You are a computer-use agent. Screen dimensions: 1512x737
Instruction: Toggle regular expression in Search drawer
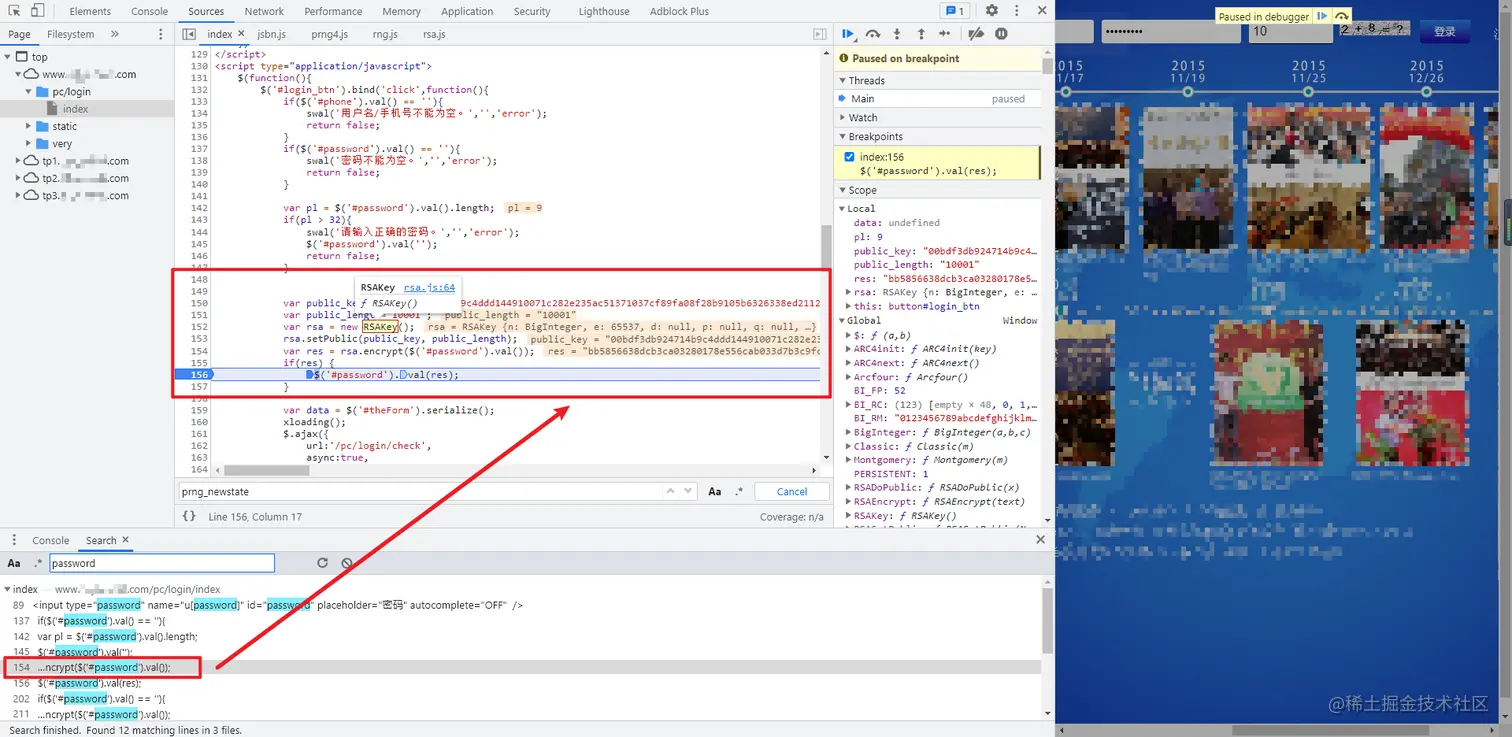[x=38, y=563]
